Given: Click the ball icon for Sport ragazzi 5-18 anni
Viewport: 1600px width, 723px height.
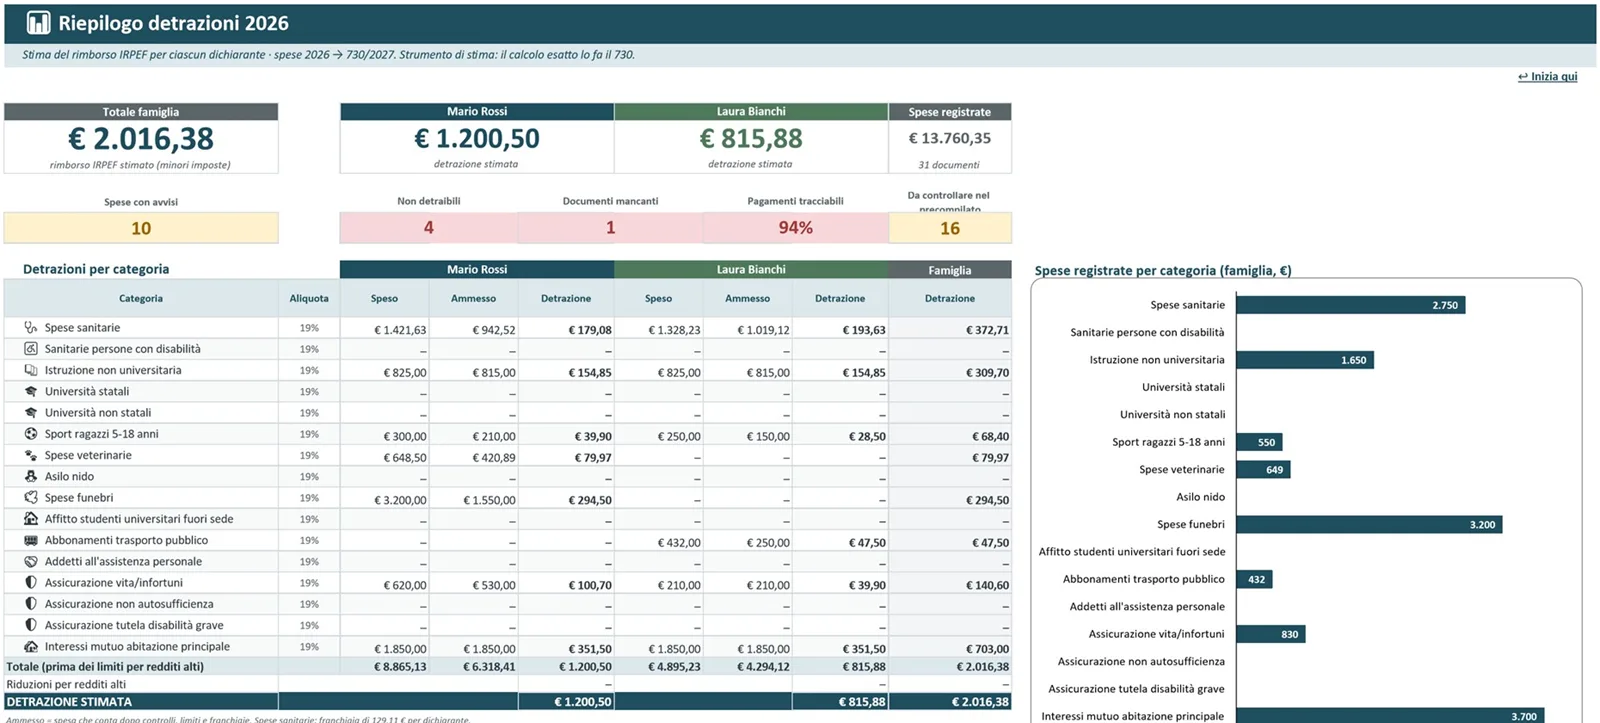Looking at the screenshot, I should click(31, 434).
